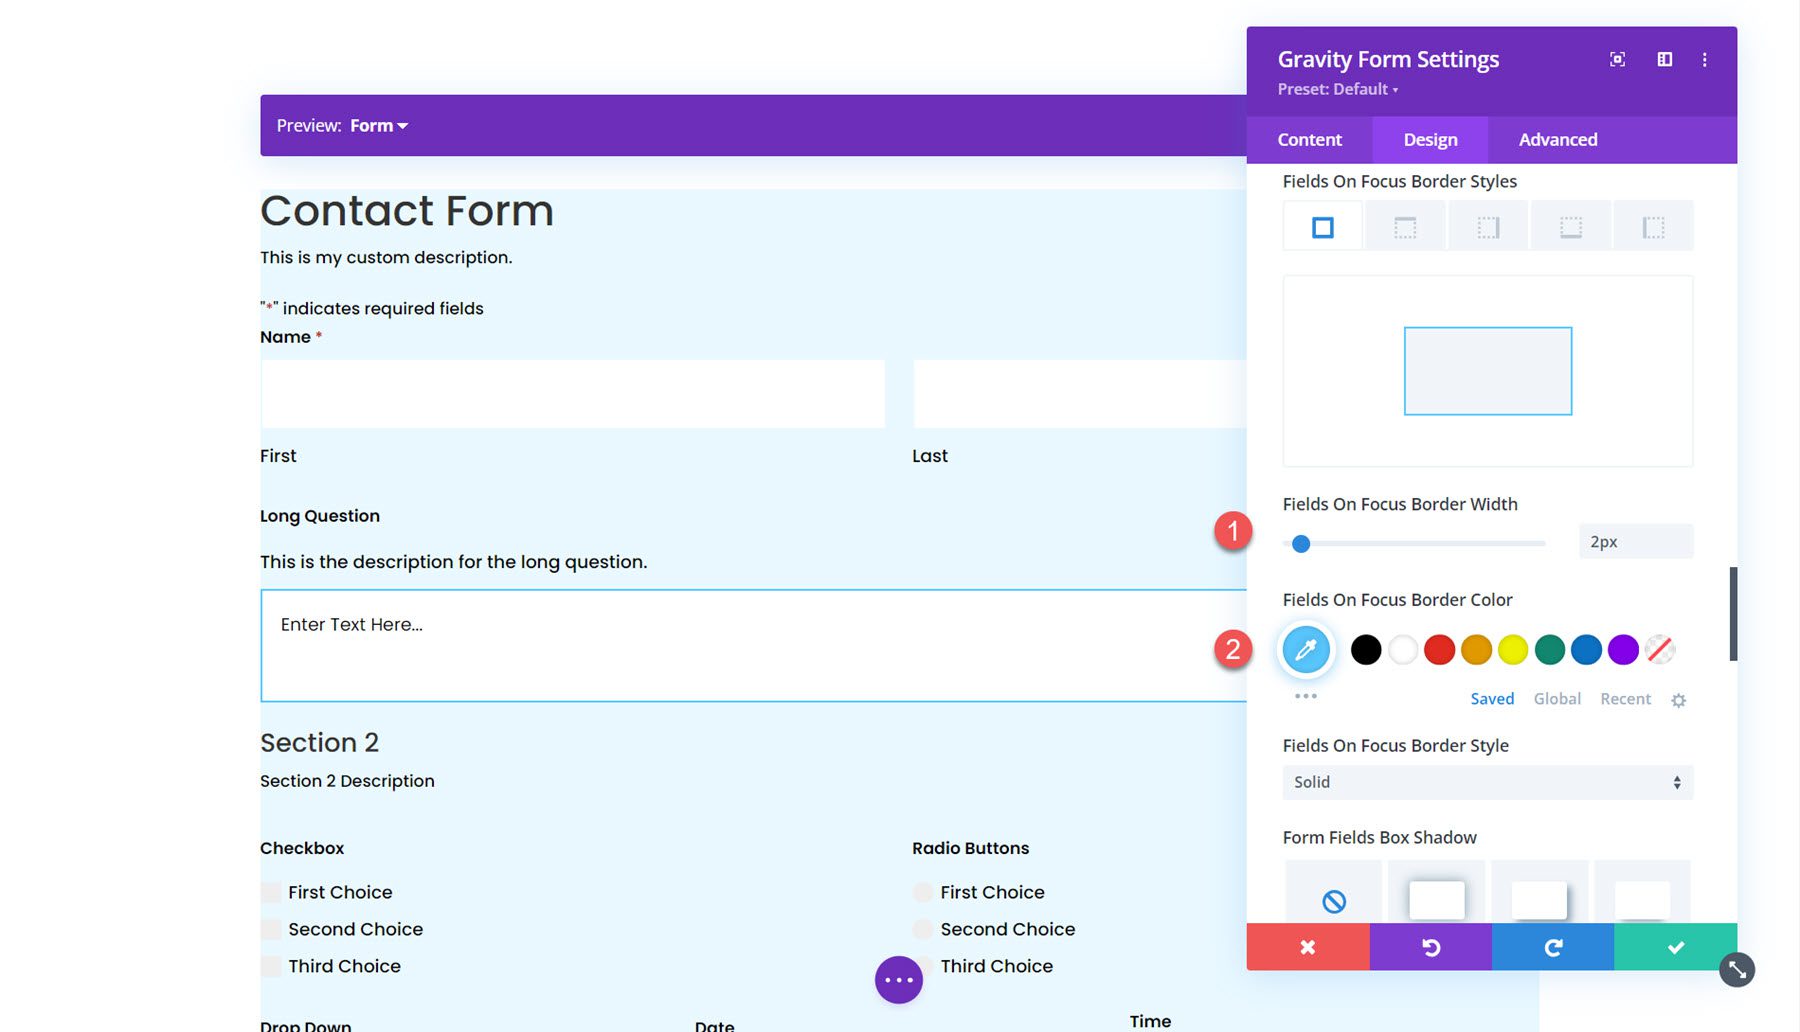Discard changes with the red X button
Image resolution: width=1800 pixels, height=1032 pixels.
tap(1308, 947)
